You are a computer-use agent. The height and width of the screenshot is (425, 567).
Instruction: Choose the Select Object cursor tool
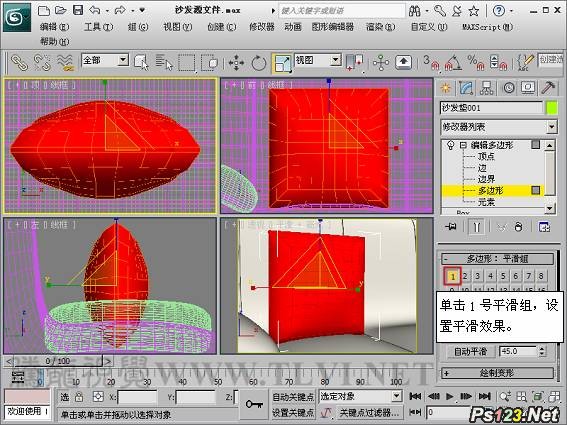pos(141,62)
